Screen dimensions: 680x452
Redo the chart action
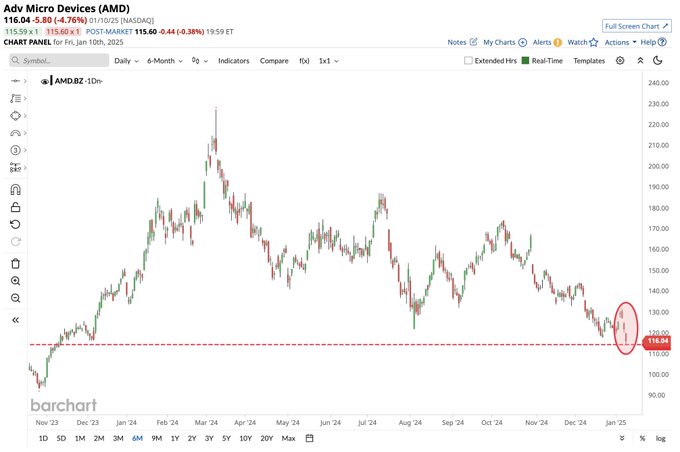pyautogui.click(x=15, y=242)
